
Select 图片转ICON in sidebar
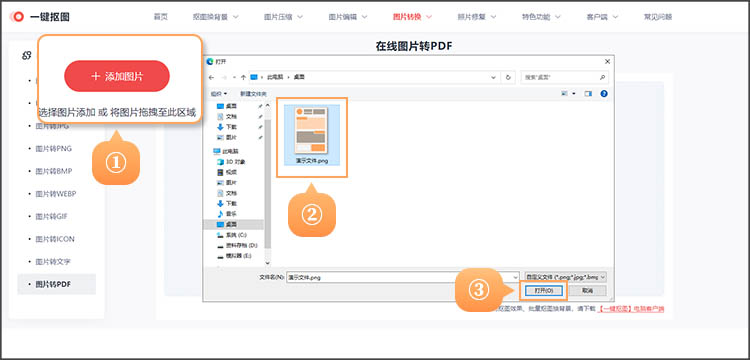(55, 239)
